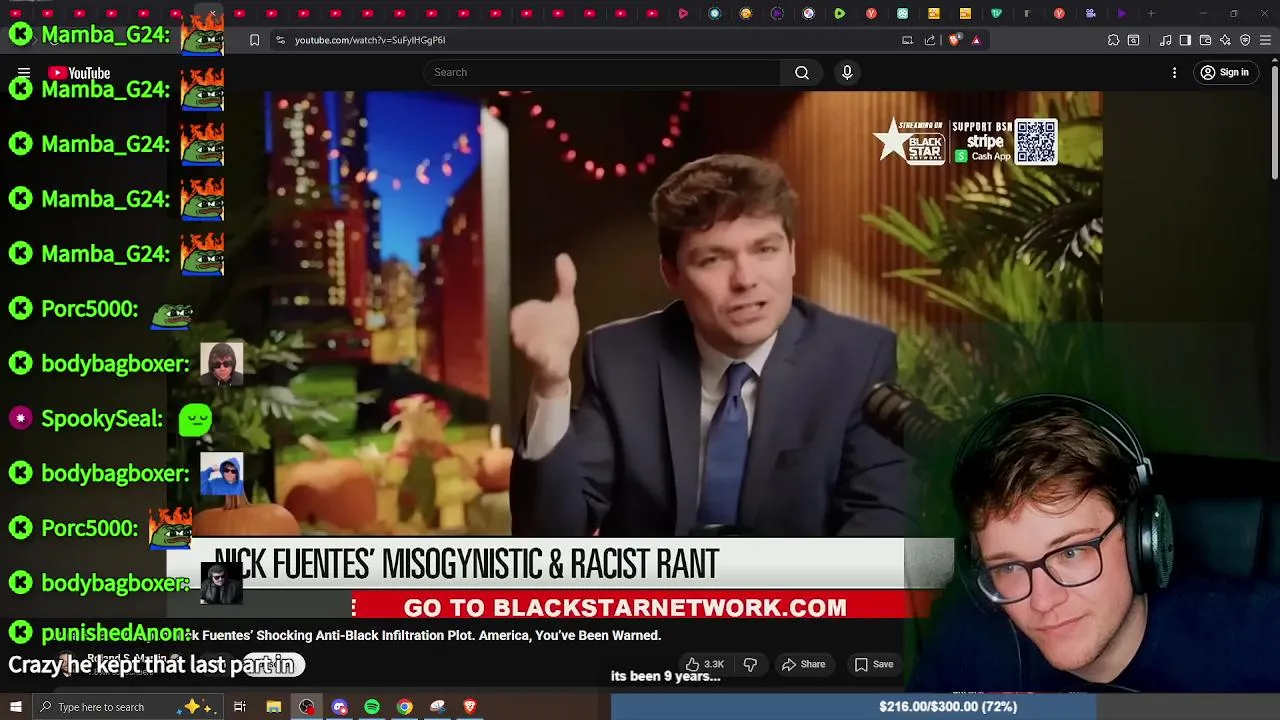Open OBS Studio from the taskbar

(306, 707)
